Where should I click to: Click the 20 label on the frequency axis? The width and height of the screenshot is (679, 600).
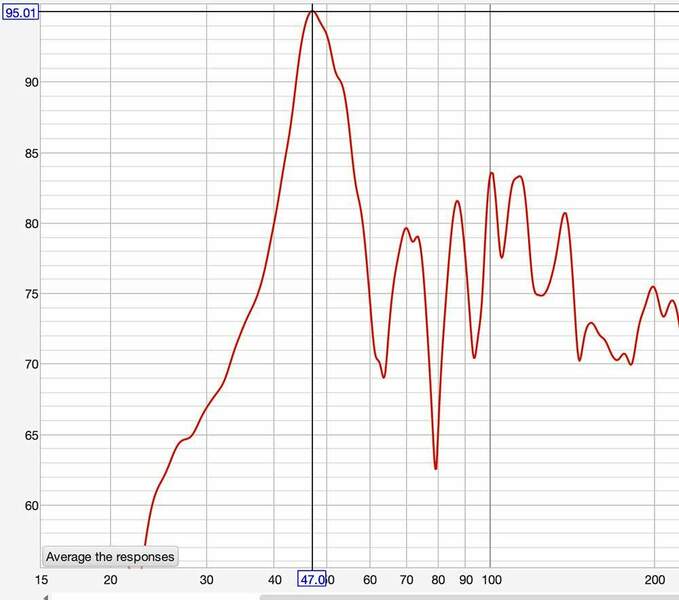[x=110, y=579]
